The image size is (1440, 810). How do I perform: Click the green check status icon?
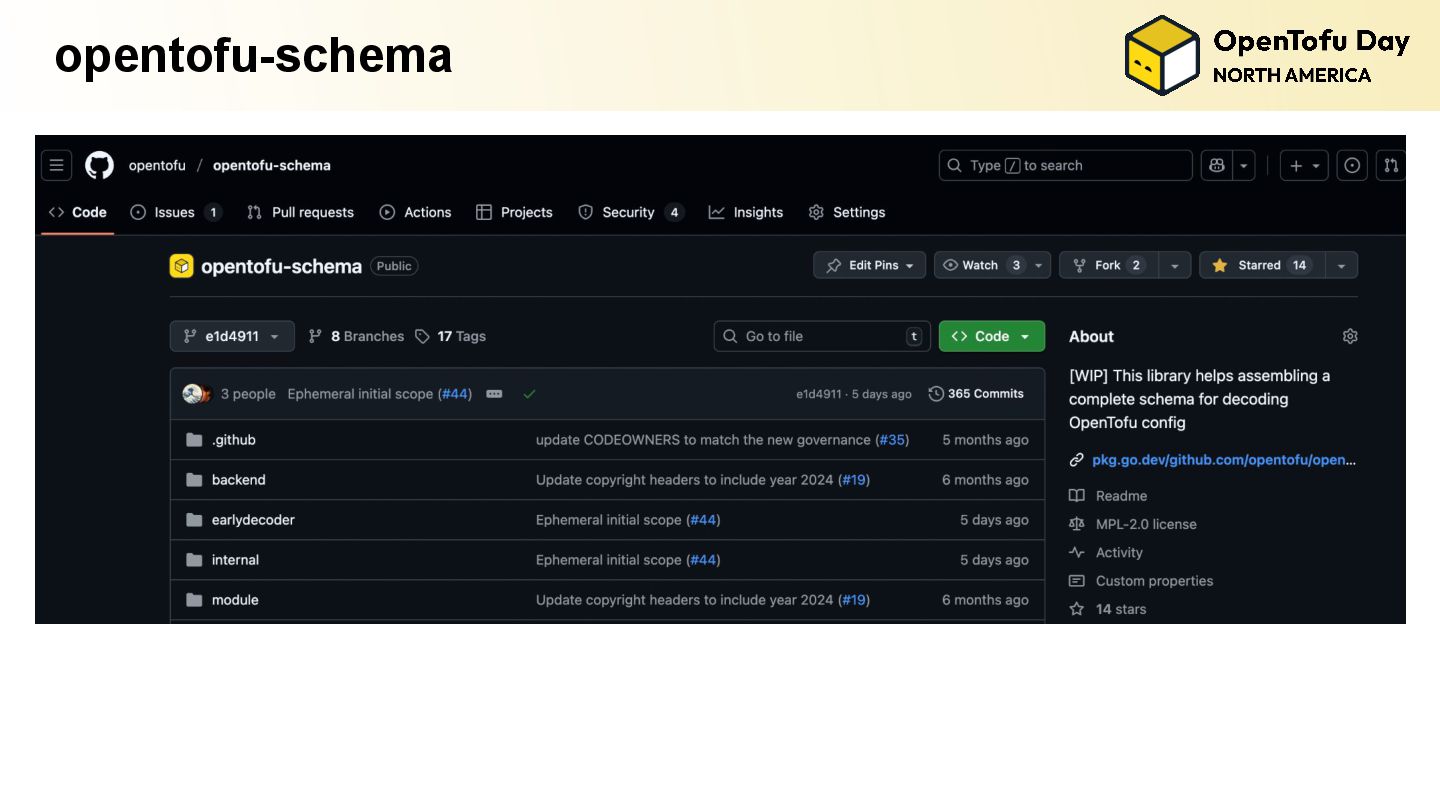pyautogui.click(x=529, y=394)
